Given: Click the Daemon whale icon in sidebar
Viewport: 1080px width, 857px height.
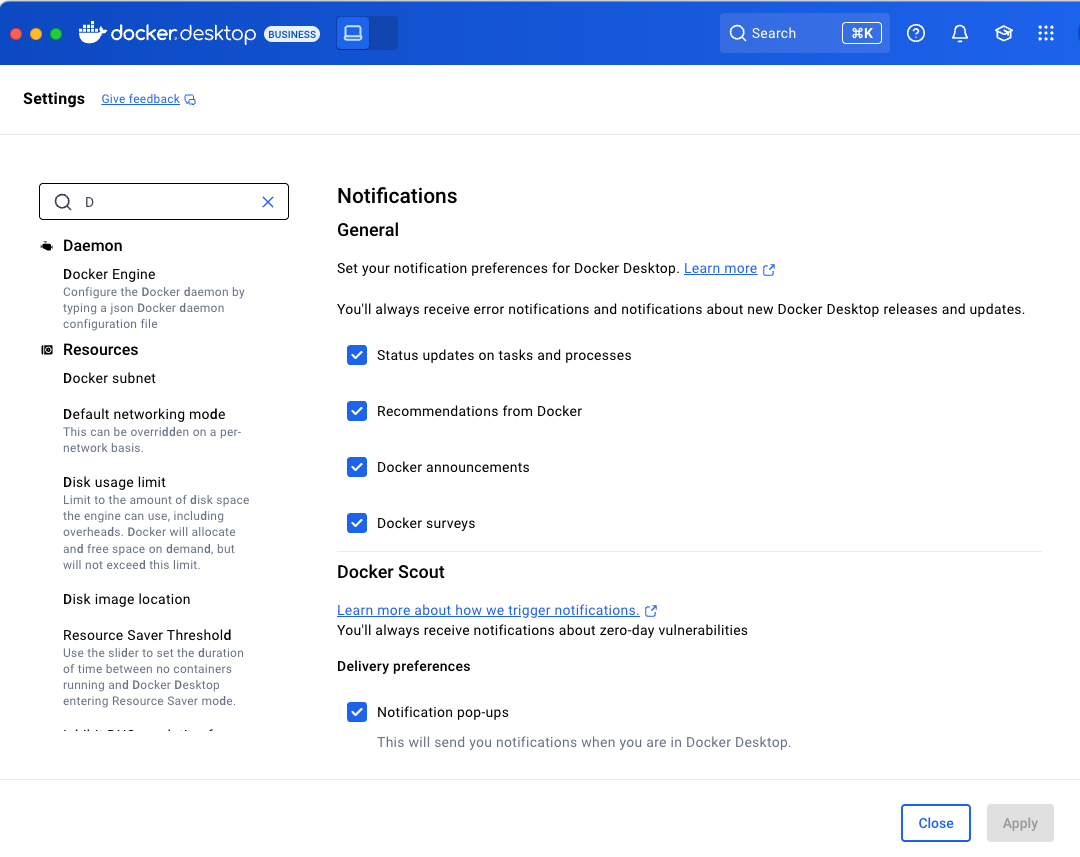Looking at the screenshot, I should coord(46,245).
